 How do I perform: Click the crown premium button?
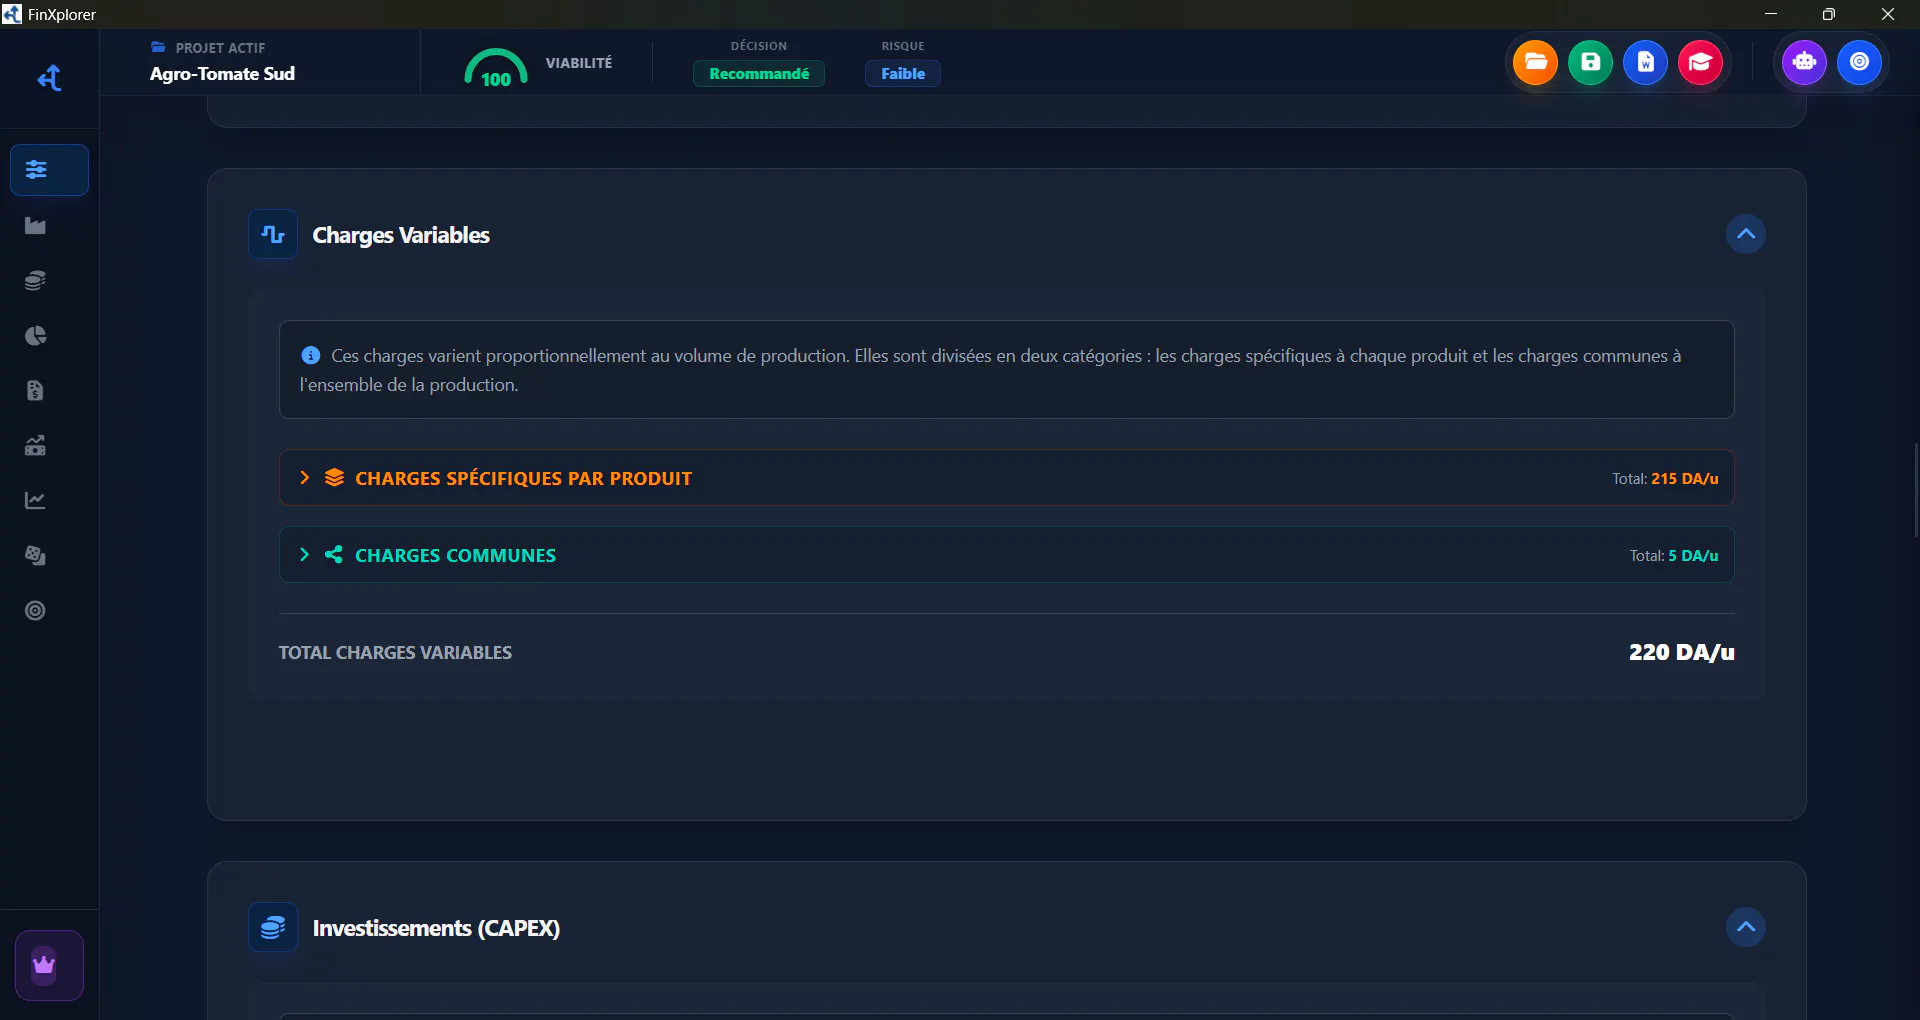point(49,965)
